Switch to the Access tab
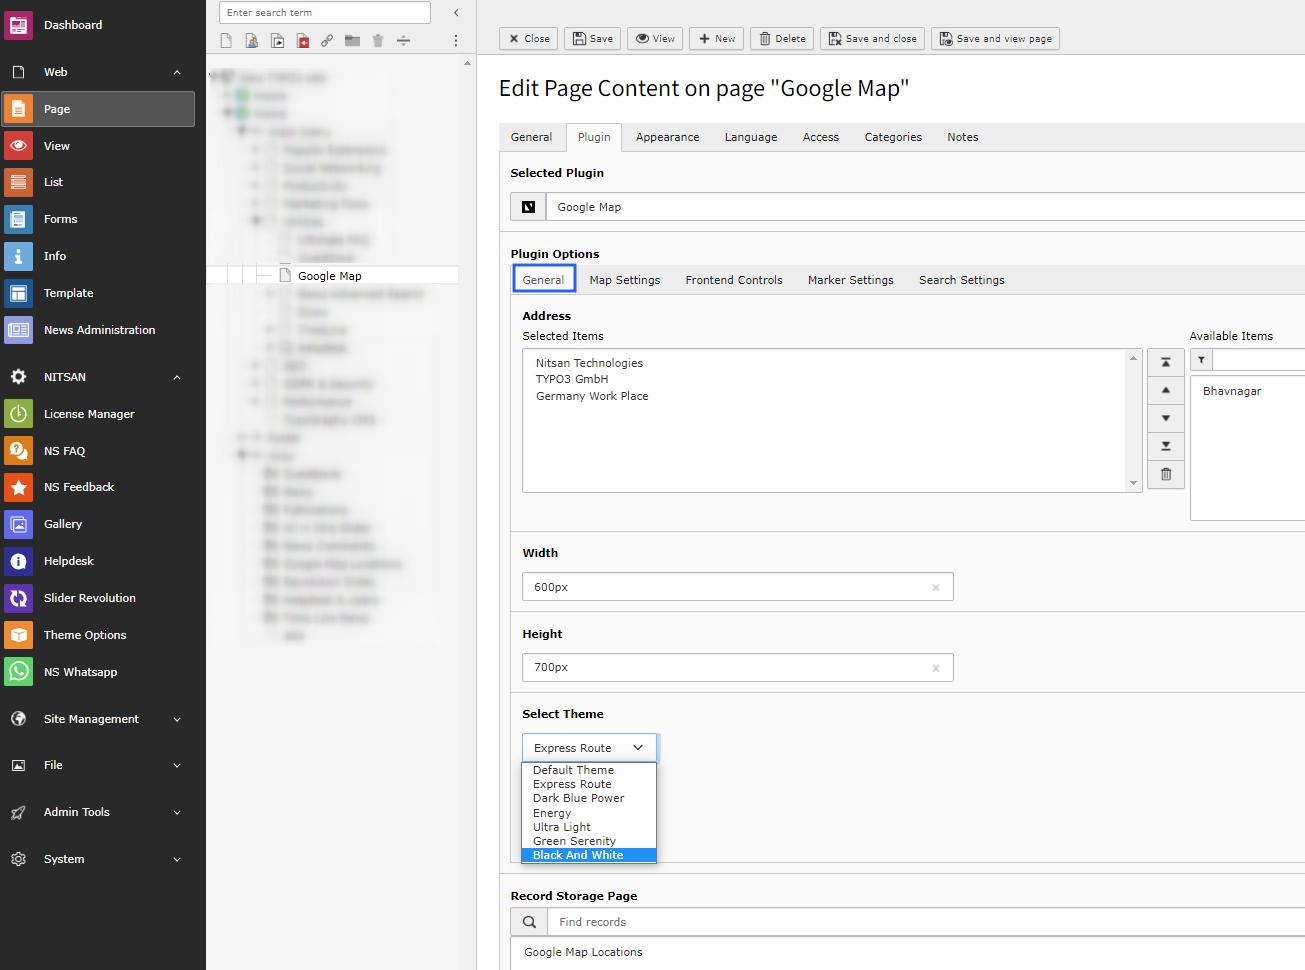Image resolution: width=1305 pixels, height=970 pixels. click(821, 137)
